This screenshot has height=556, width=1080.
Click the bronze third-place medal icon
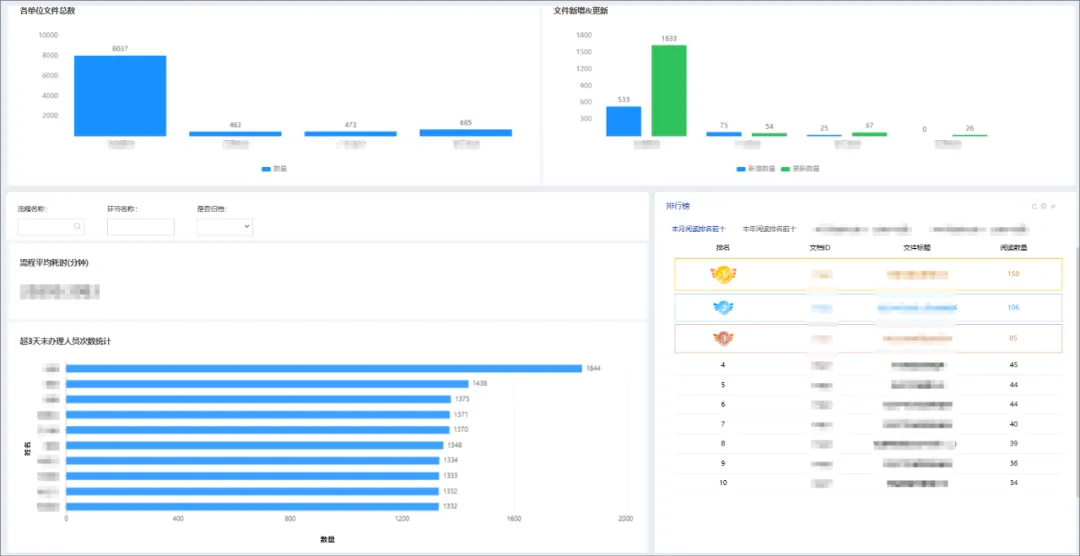coord(723,338)
